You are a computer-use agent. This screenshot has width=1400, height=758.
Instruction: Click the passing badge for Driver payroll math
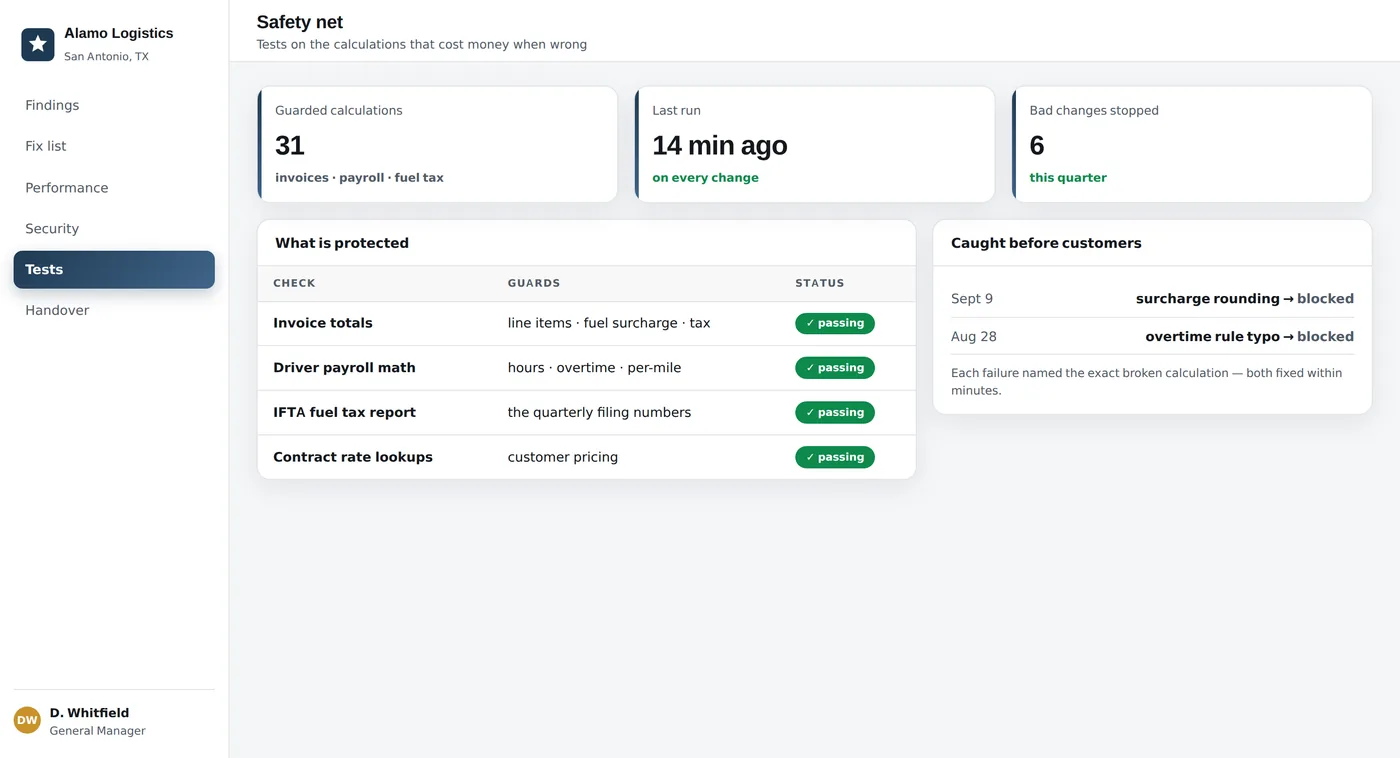click(x=835, y=367)
